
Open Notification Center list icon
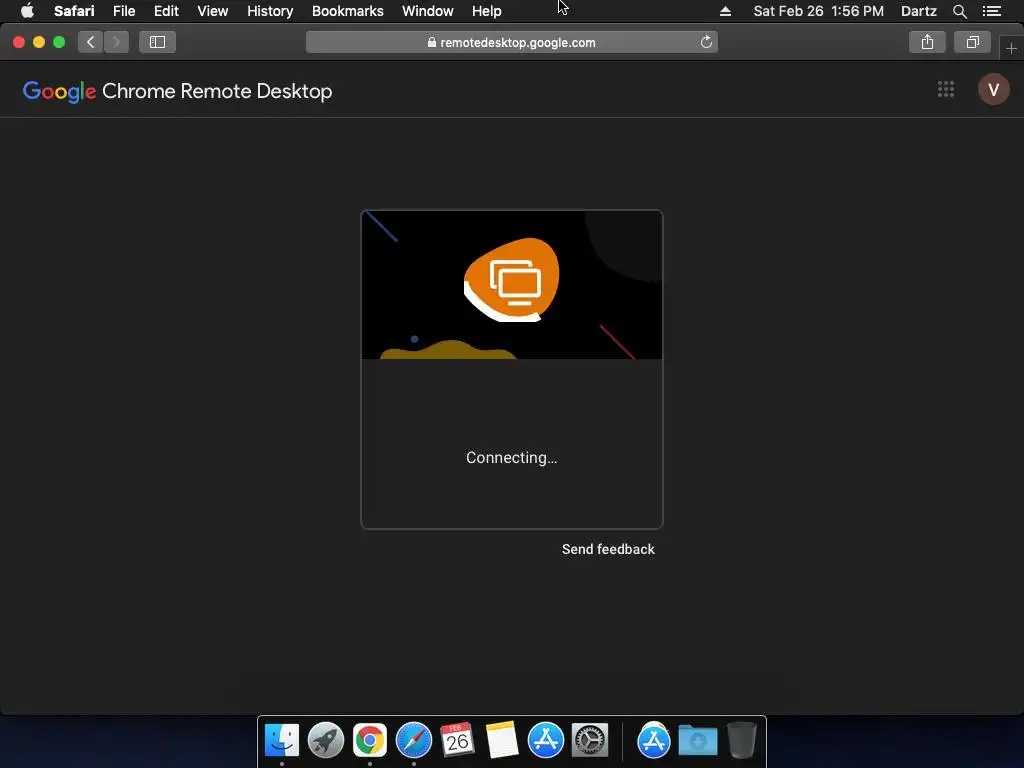991,11
